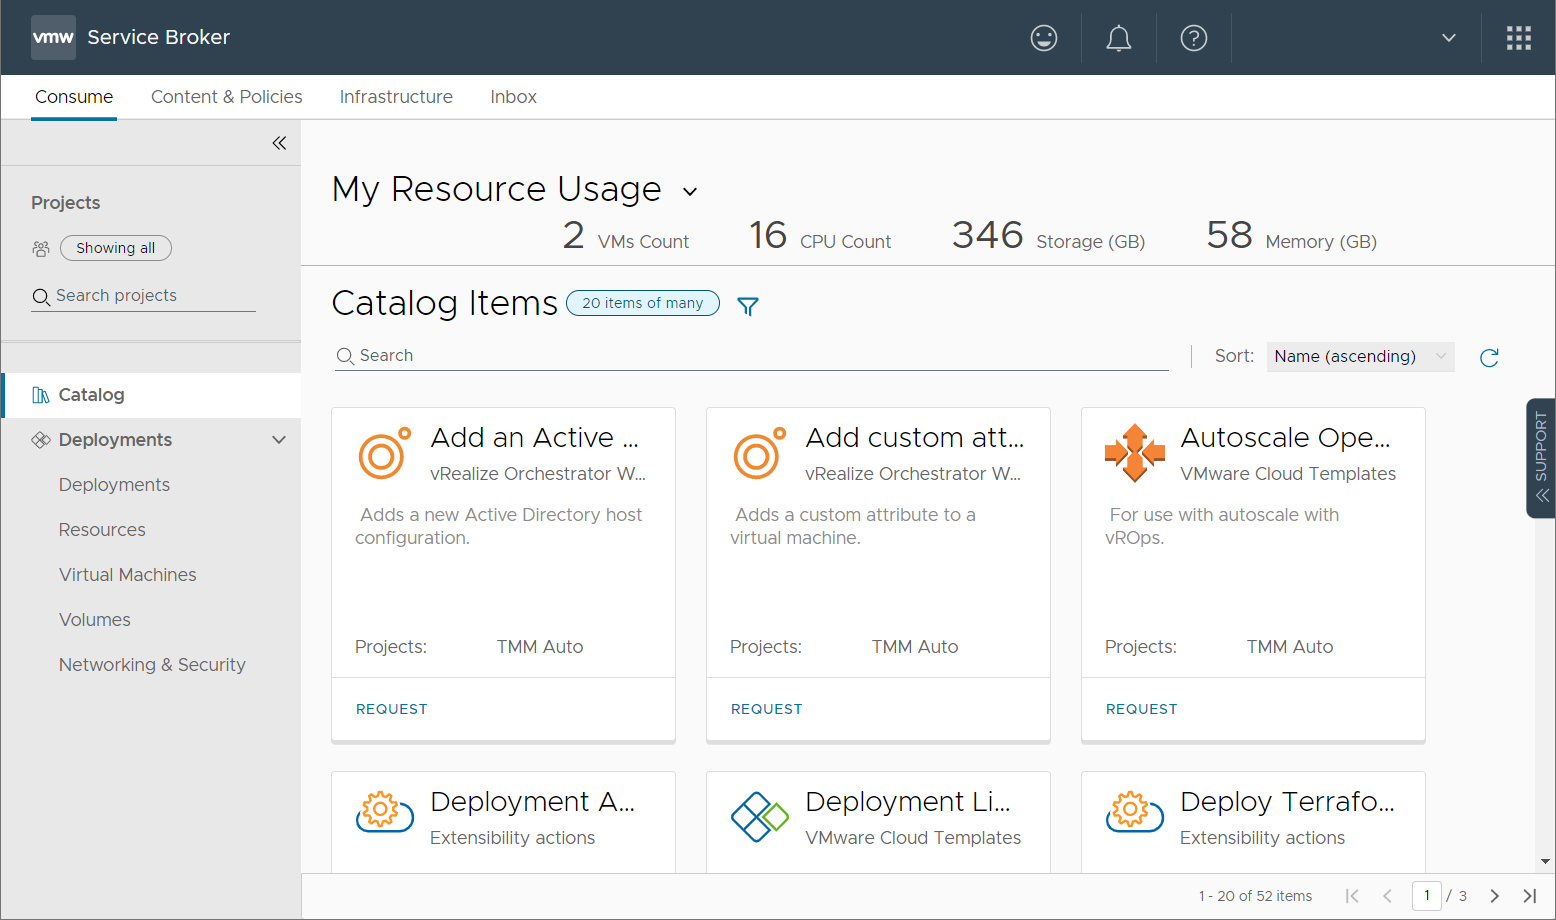
Task: Select Catalog in the sidebar
Action: pyautogui.click(x=151, y=395)
